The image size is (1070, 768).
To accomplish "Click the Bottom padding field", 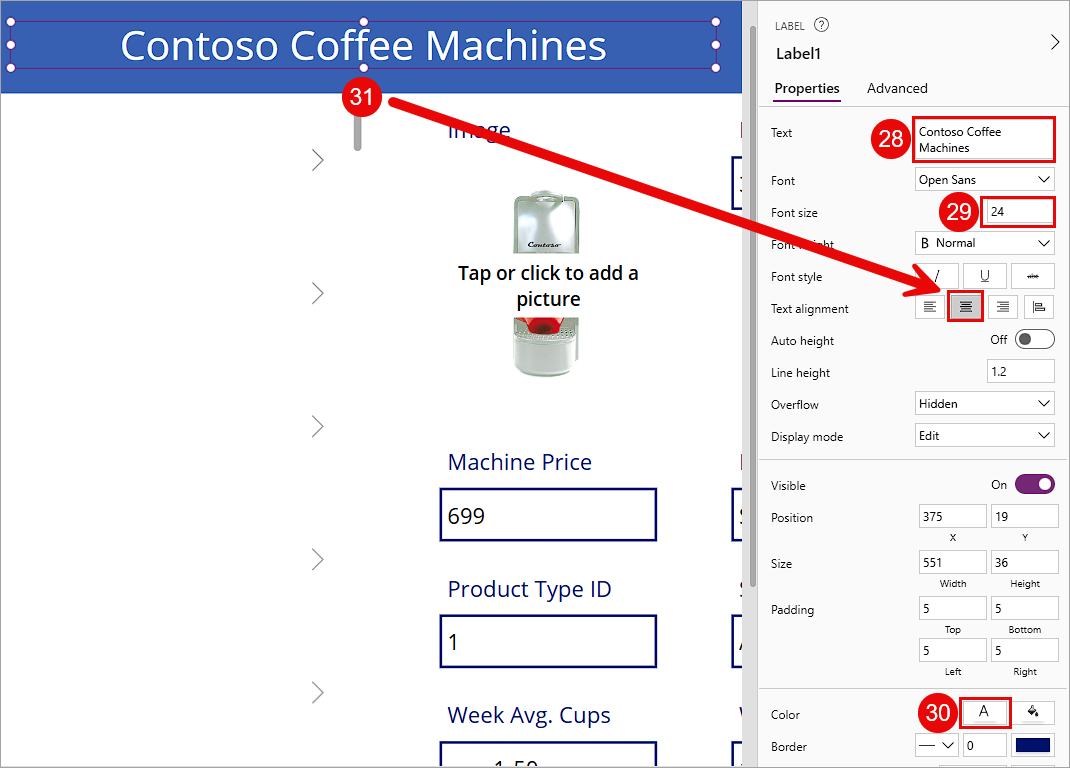I will click(1024, 608).
